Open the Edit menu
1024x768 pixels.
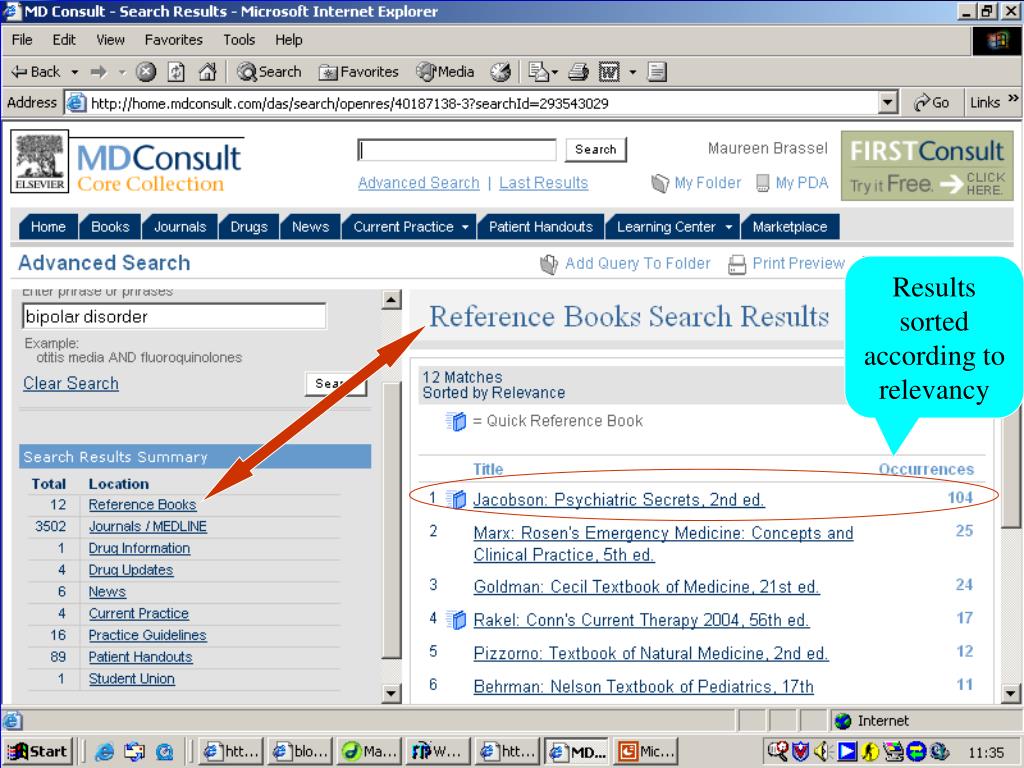pos(64,40)
